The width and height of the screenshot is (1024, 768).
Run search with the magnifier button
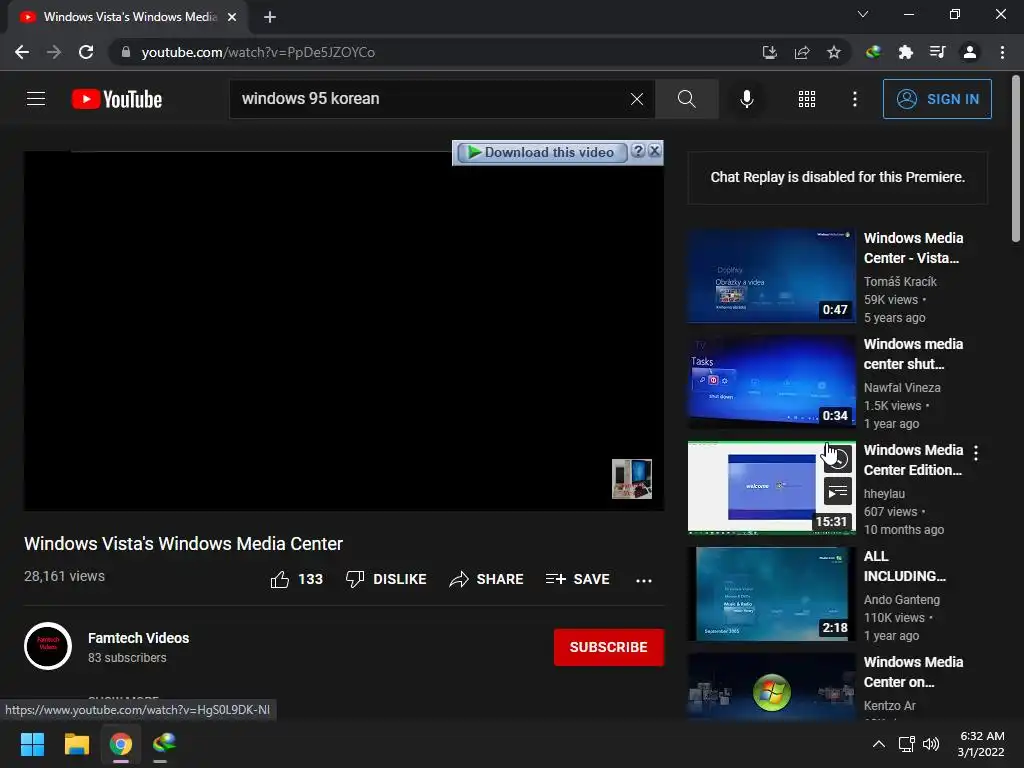(x=686, y=99)
